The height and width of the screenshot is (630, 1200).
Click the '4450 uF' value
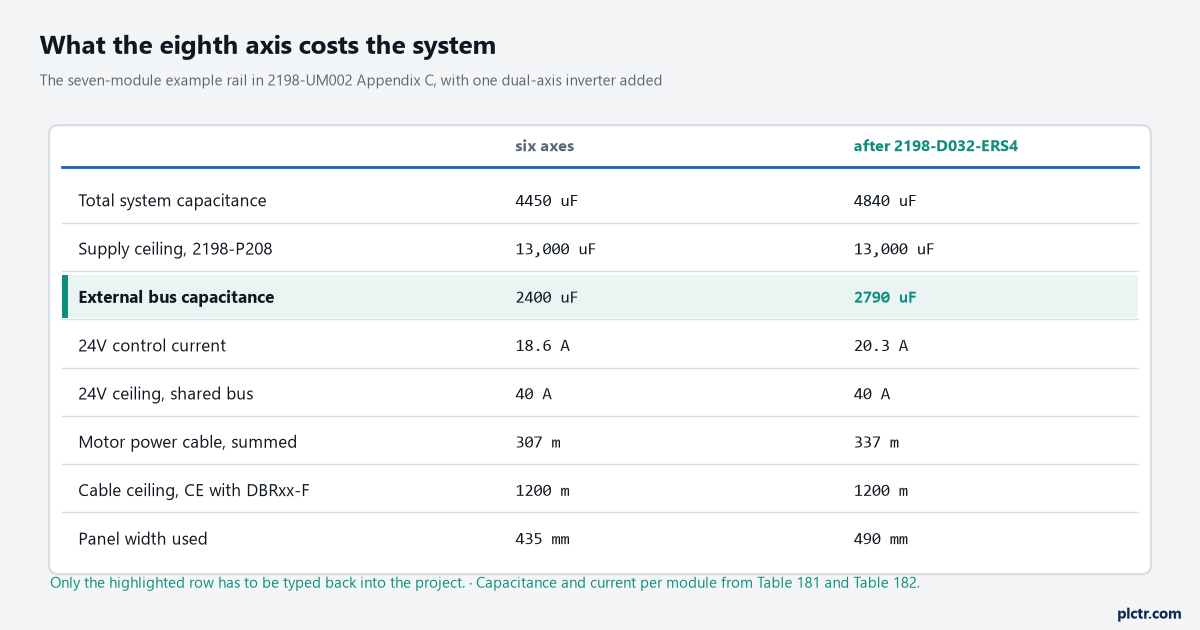tap(546, 200)
